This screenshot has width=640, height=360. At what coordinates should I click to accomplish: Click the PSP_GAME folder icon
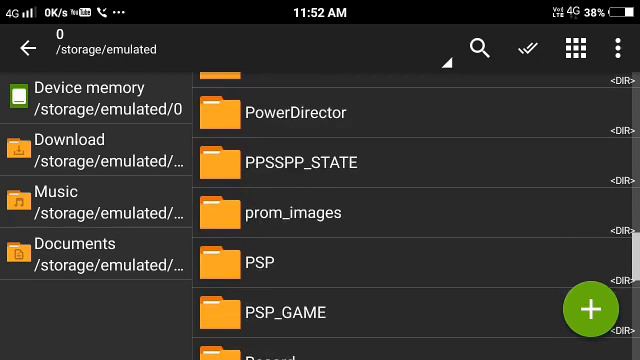pyautogui.click(x=220, y=313)
